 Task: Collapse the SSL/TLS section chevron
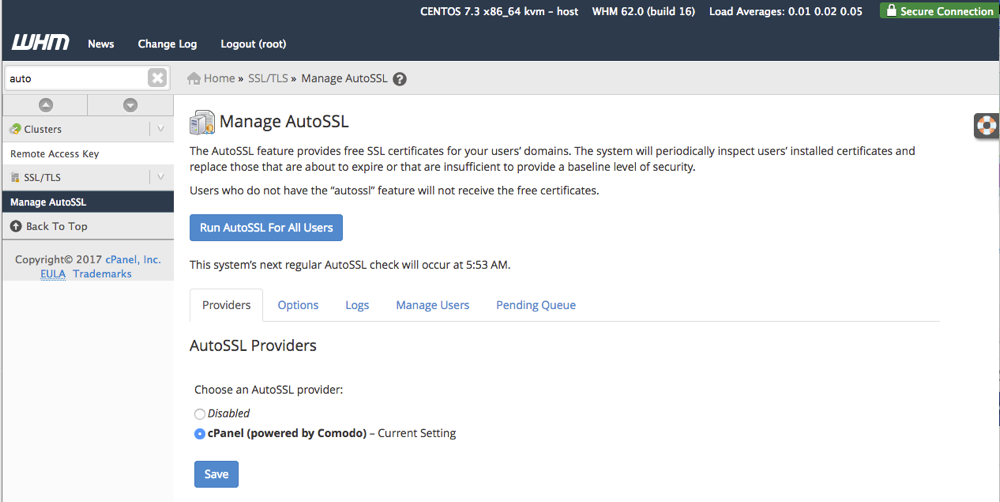[161, 177]
